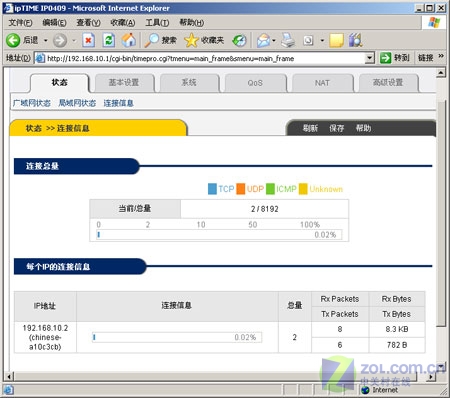450x398 pixels.
Task: Open the 工具(T) menu
Action: coord(157,23)
